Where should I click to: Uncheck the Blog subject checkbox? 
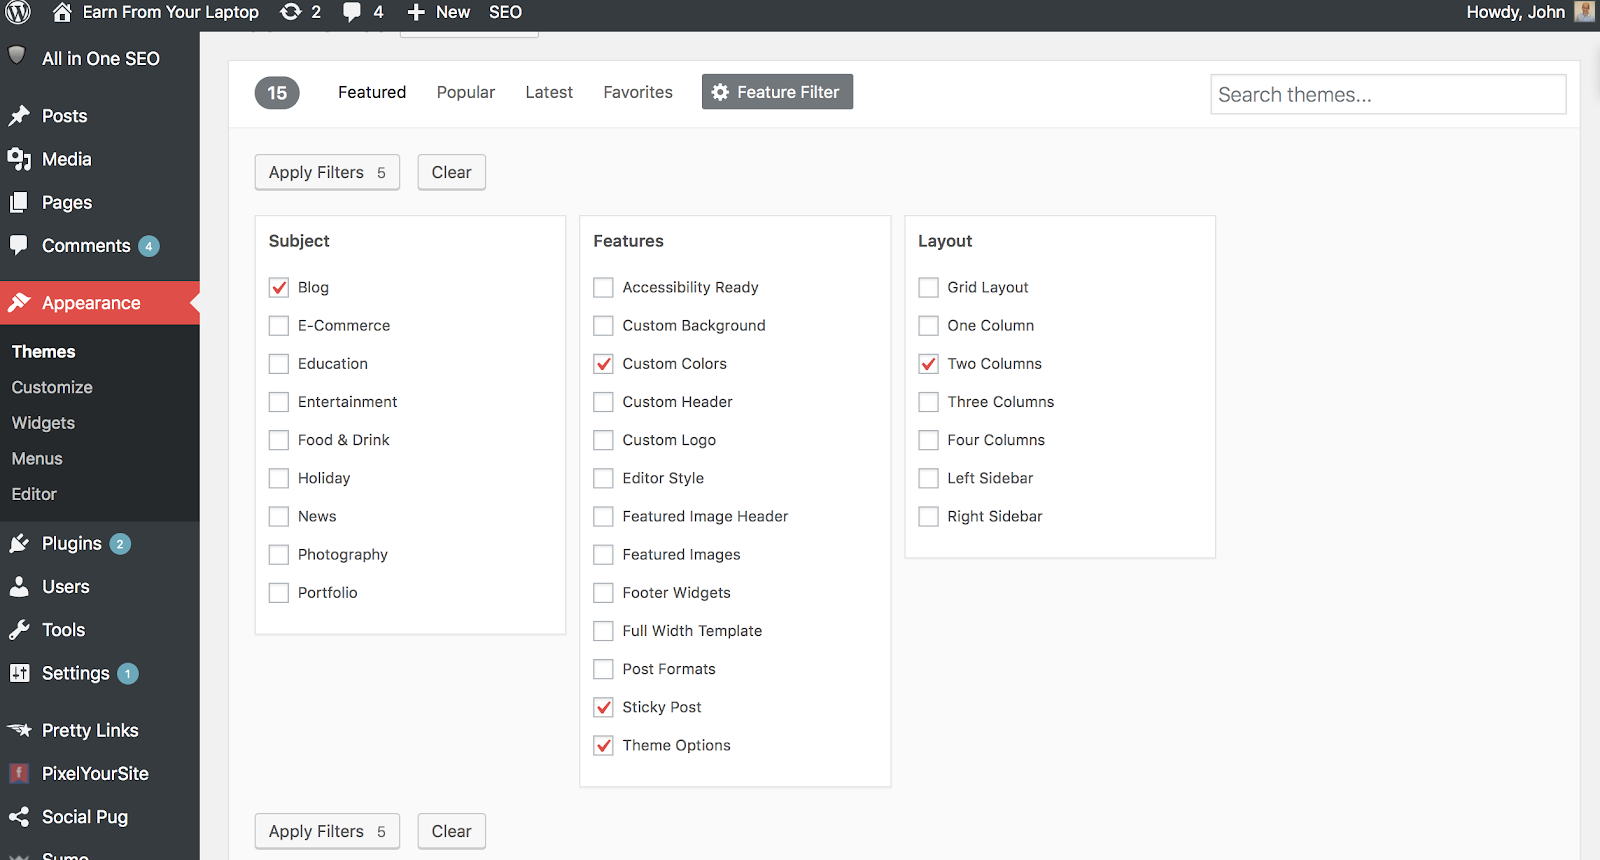point(279,288)
